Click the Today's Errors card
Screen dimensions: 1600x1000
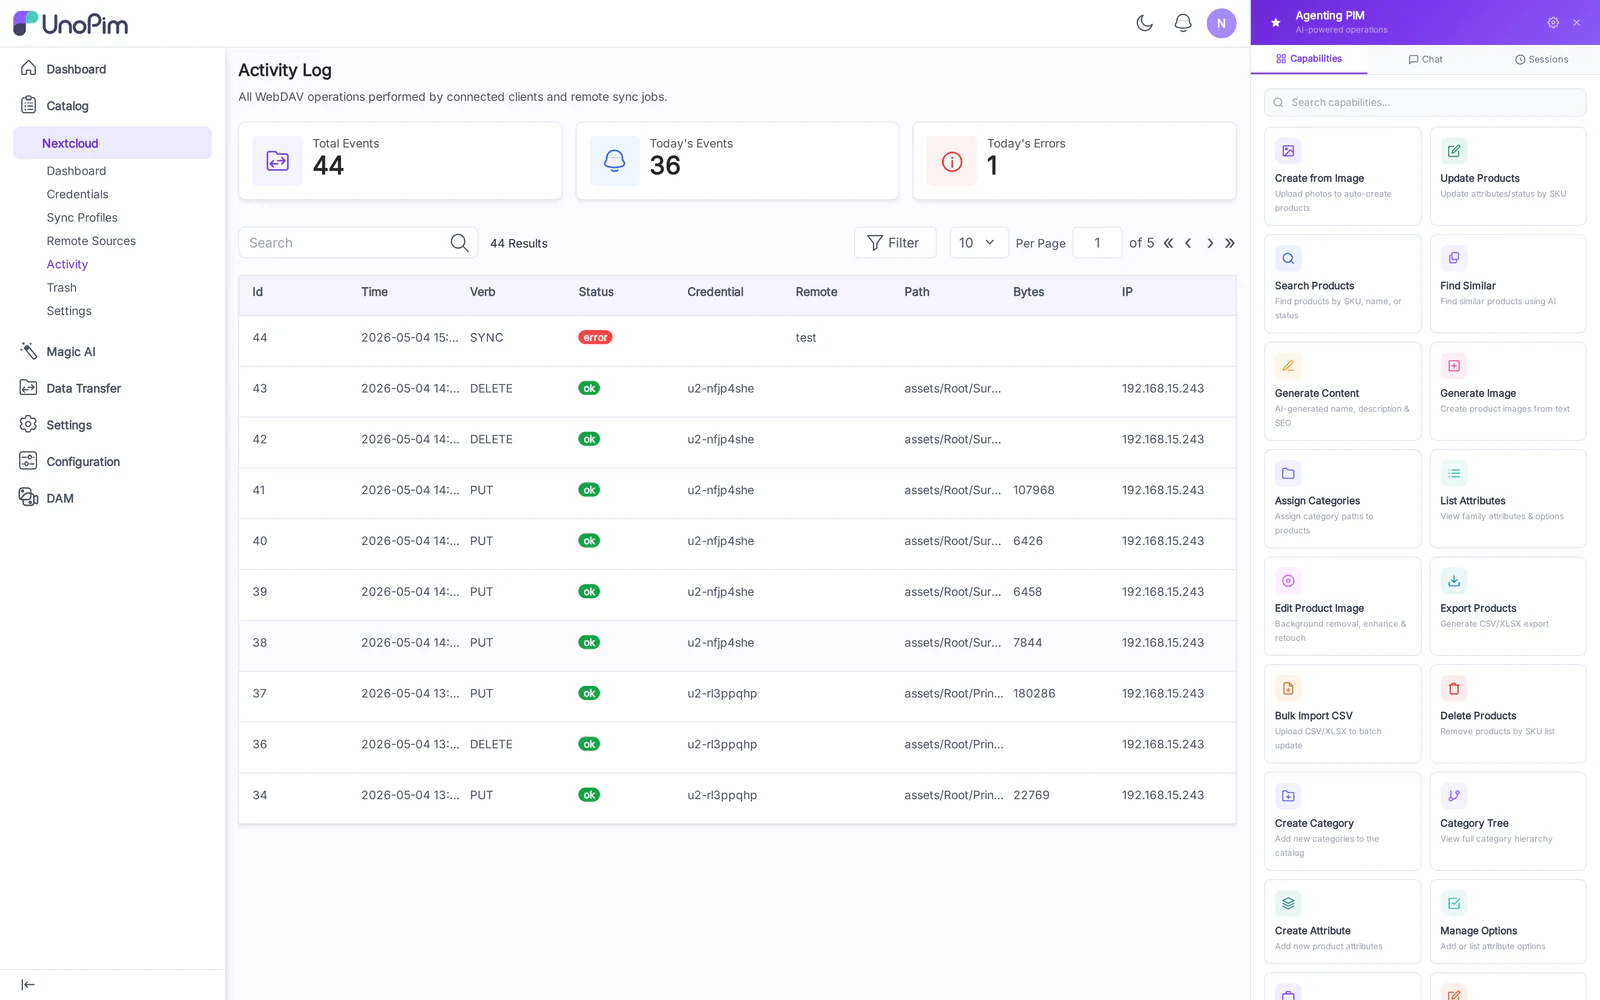[1074, 161]
